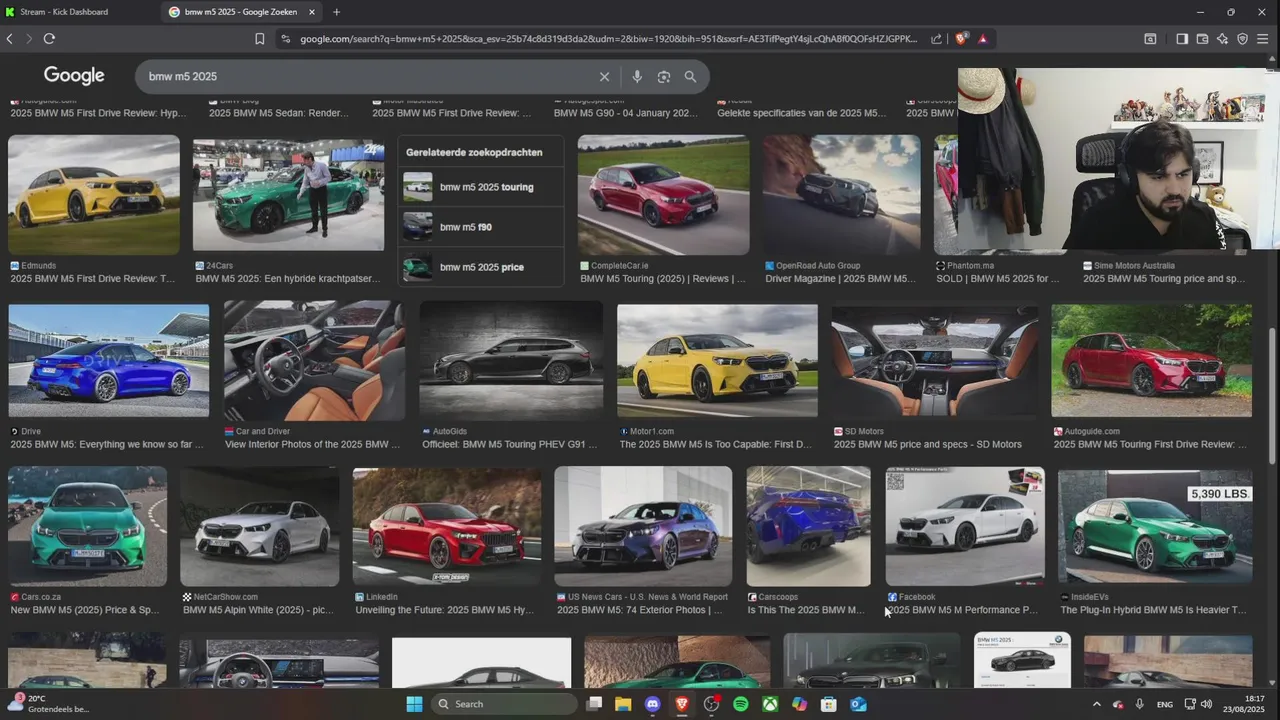Image resolution: width=1280 pixels, height=720 pixels.
Task: Open the tab search icon in the toolbar
Action: [x=1150, y=39]
